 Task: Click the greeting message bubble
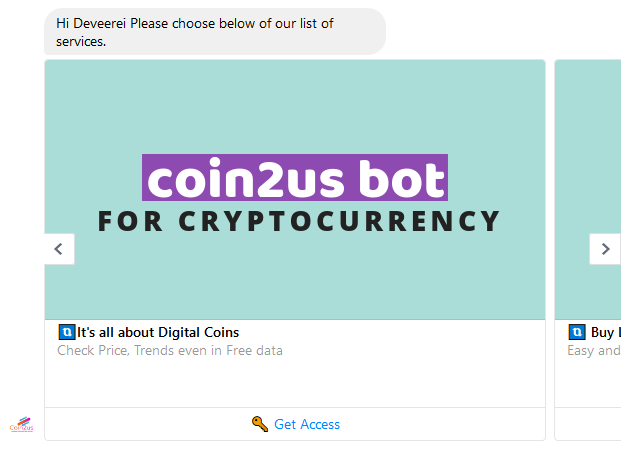(x=214, y=32)
